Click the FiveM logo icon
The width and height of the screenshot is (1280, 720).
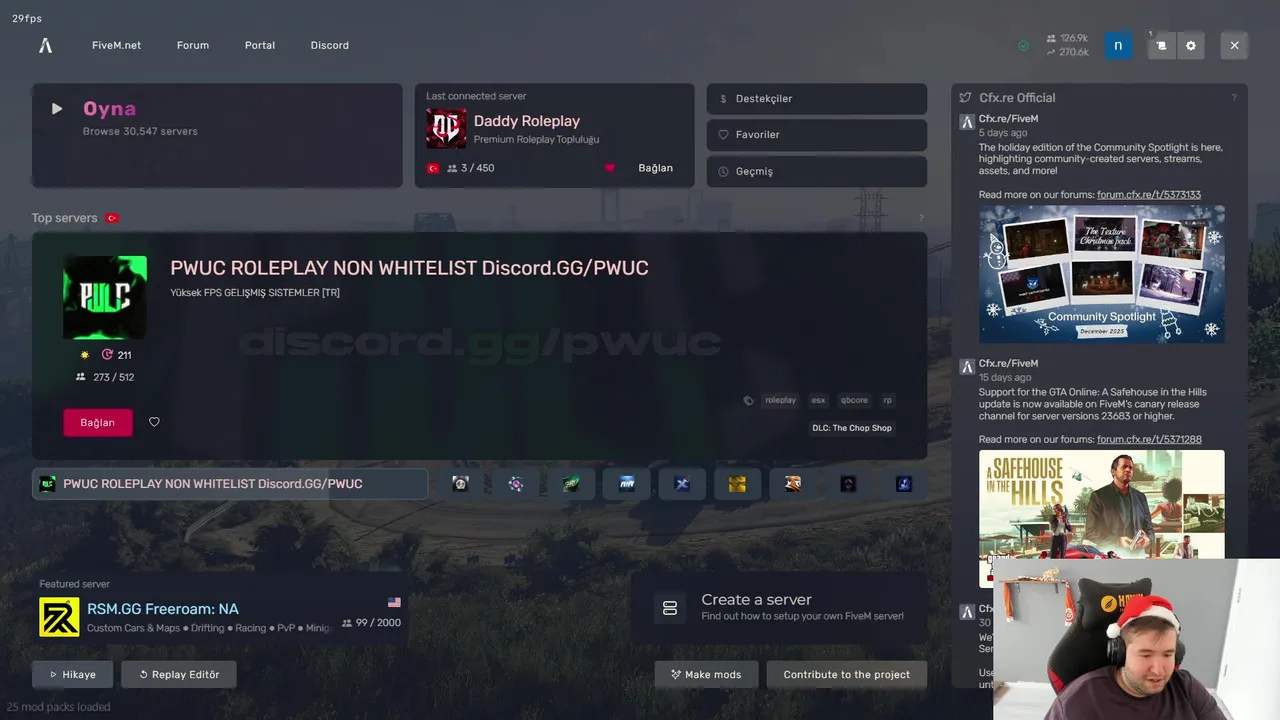pos(45,45)
